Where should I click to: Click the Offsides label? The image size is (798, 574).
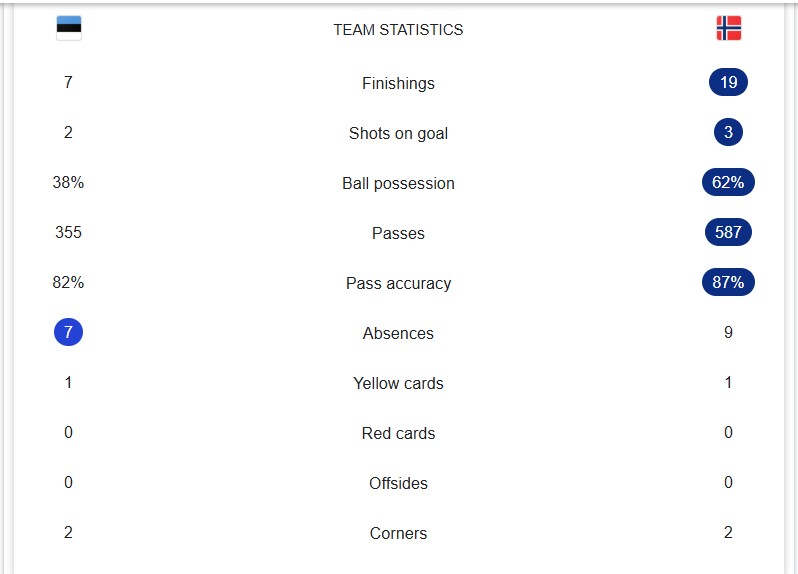(x=398, y=483)
